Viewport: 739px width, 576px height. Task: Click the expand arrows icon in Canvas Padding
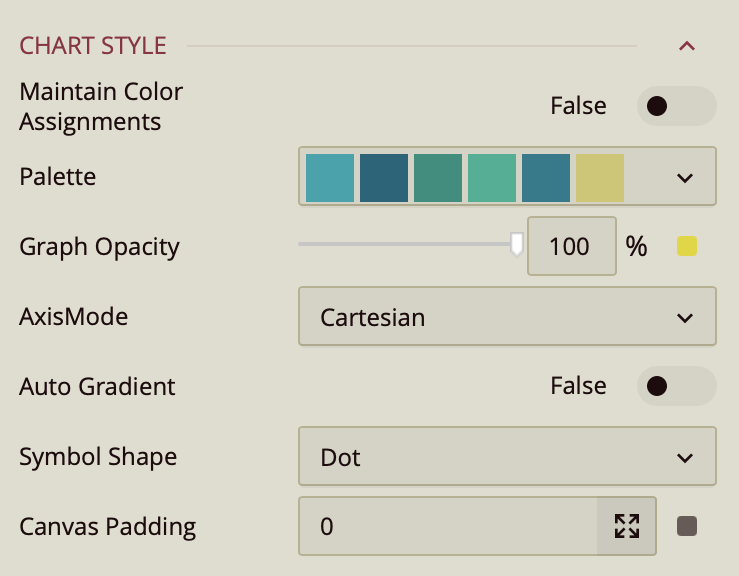(x=627, y=526)
